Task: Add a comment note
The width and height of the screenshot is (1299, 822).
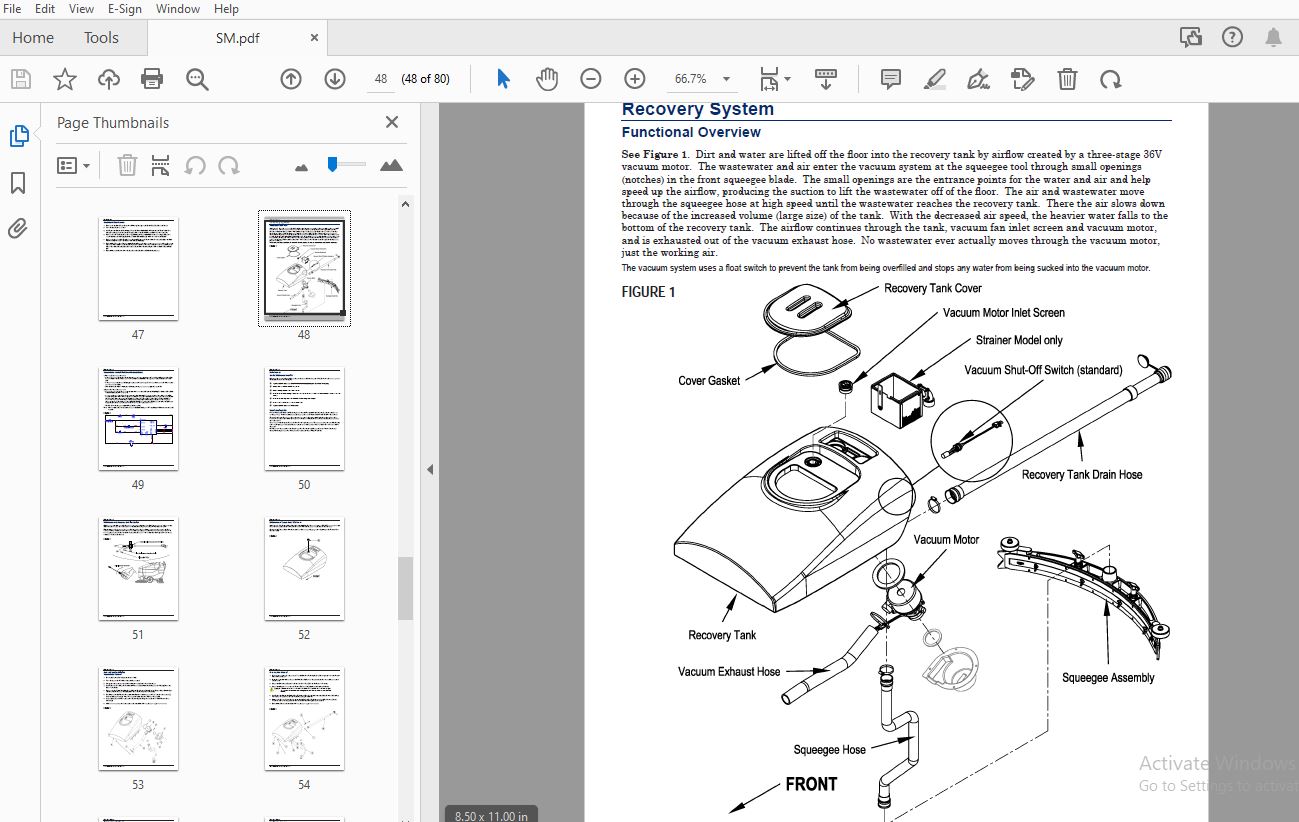Action: (890, 79)
